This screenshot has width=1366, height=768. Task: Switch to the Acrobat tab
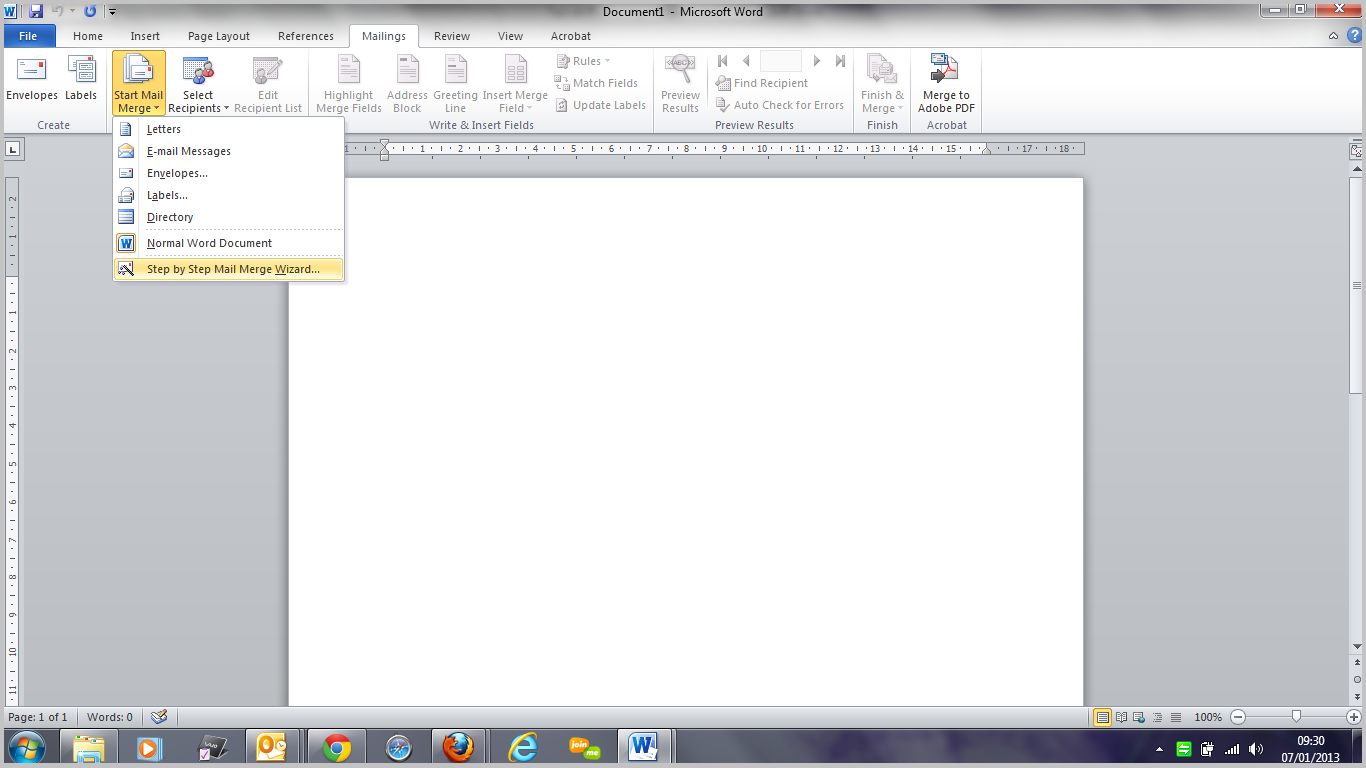coord(571,36)
